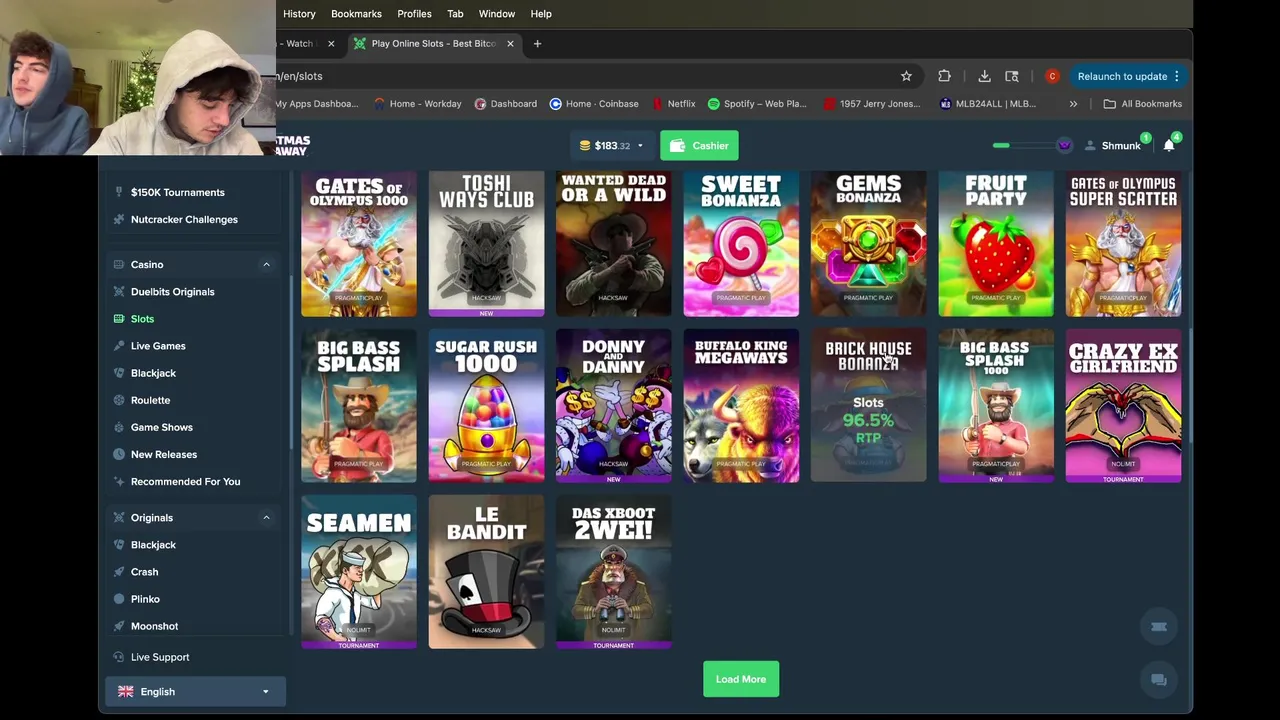
Task: Open the Toshi Ways Club game
Action: (x=486, y=244)
